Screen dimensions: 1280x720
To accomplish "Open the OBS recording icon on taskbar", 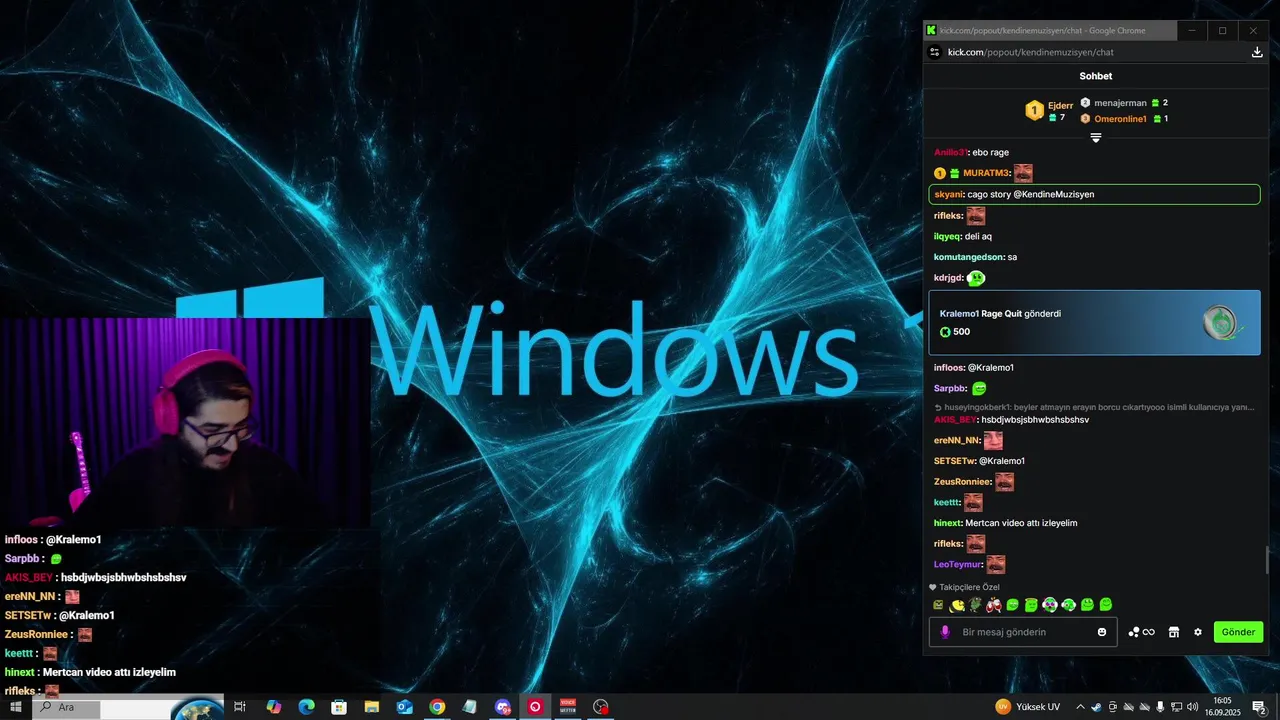I will pos(601,707).
